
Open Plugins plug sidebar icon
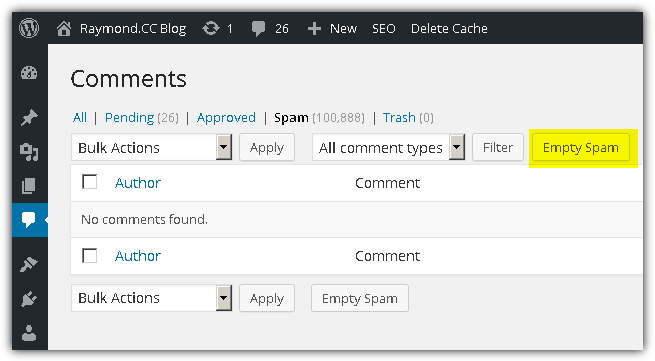pyautogui.click(x=29, y=299)
